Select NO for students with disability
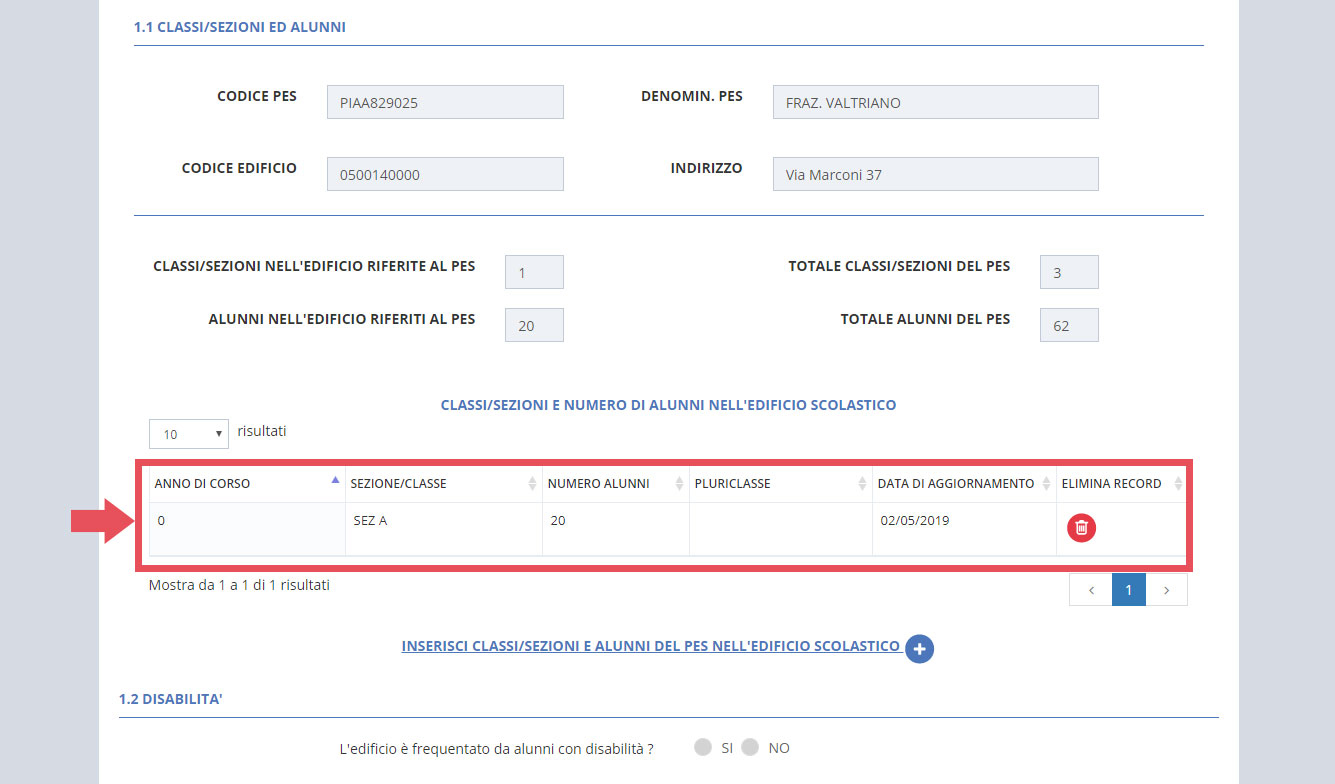 pyautogui.click(x=750, y=748)
